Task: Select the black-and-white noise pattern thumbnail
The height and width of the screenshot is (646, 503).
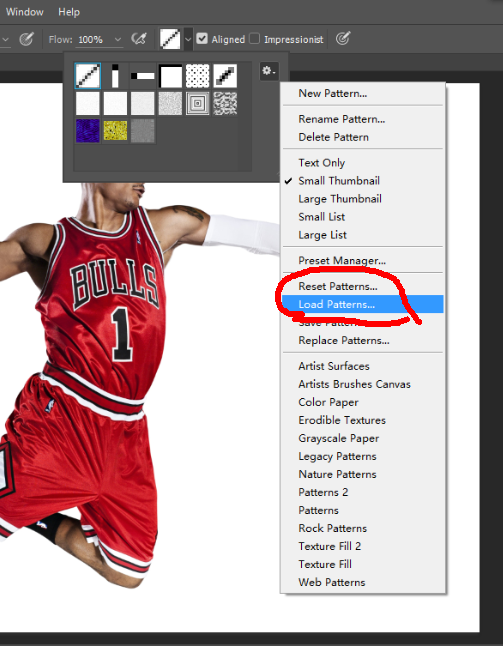Action: click(225, 103)
